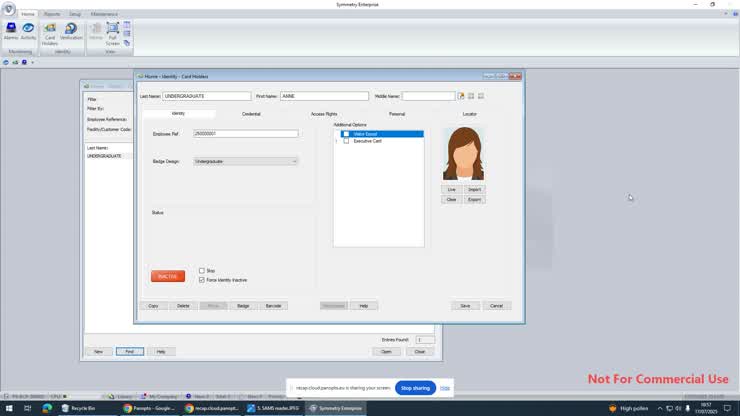
Task: Click the Employee Ref input field
Action: point(245,134)
